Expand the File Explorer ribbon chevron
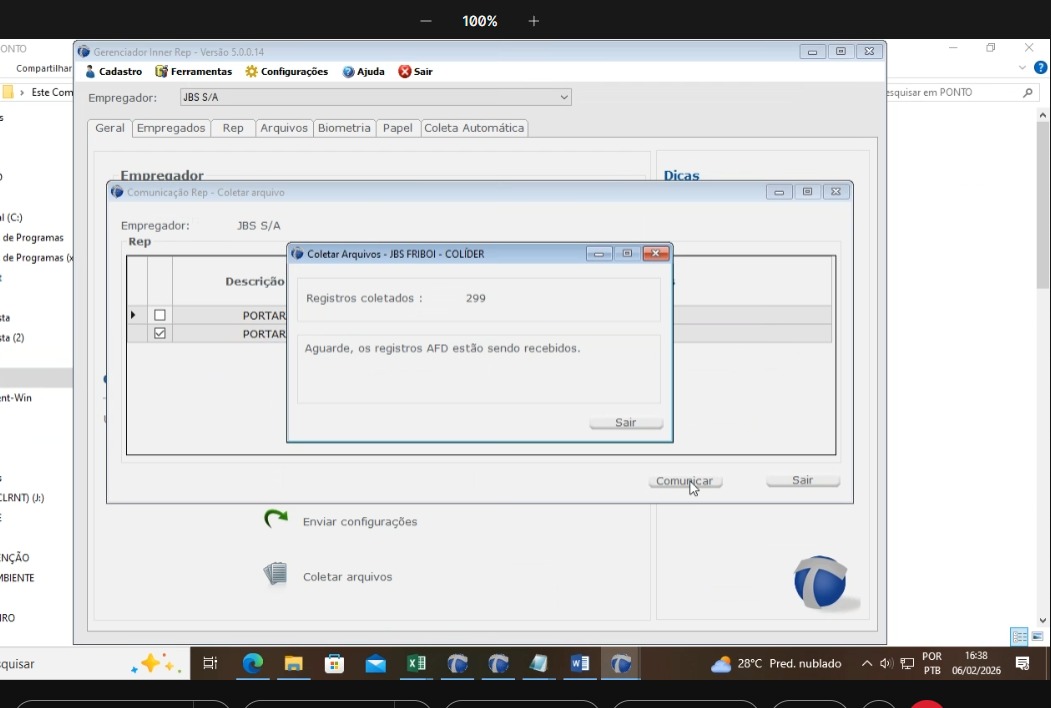The width and height of the screenshot is (1051, 708). click(1022, 68)
